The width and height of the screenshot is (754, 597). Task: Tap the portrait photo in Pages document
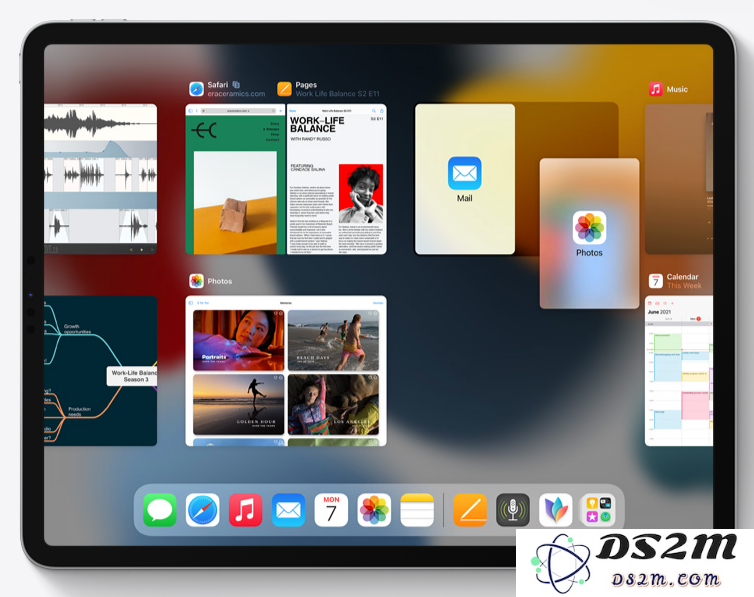tap(361, 193)
